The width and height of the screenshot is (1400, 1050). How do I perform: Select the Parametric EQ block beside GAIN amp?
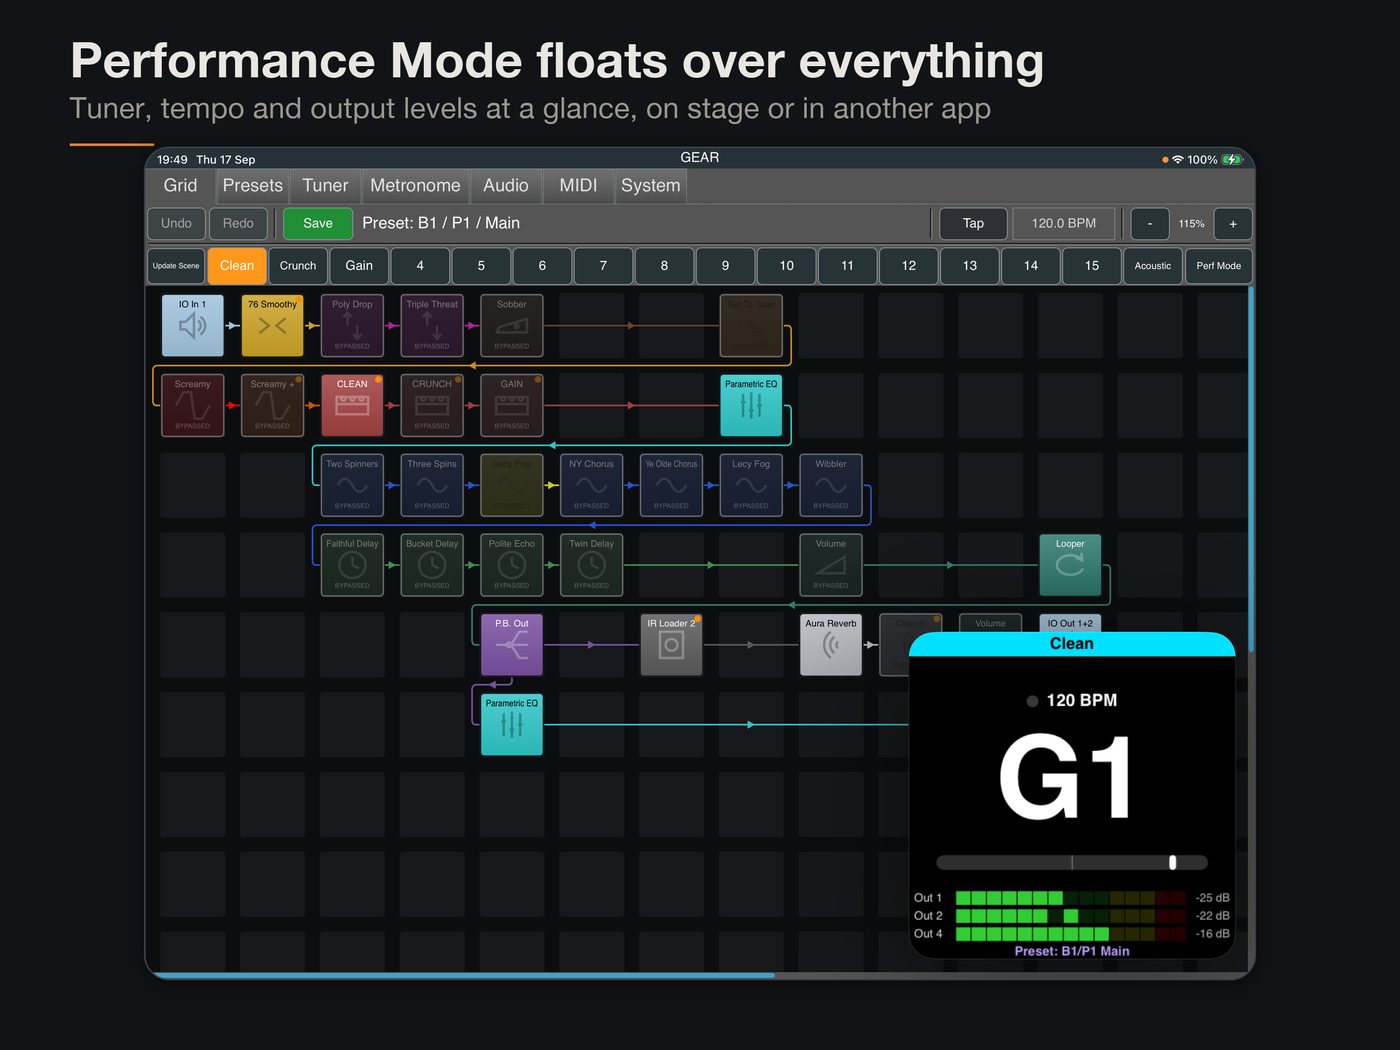pyautogui.click(x=751, y=405)
